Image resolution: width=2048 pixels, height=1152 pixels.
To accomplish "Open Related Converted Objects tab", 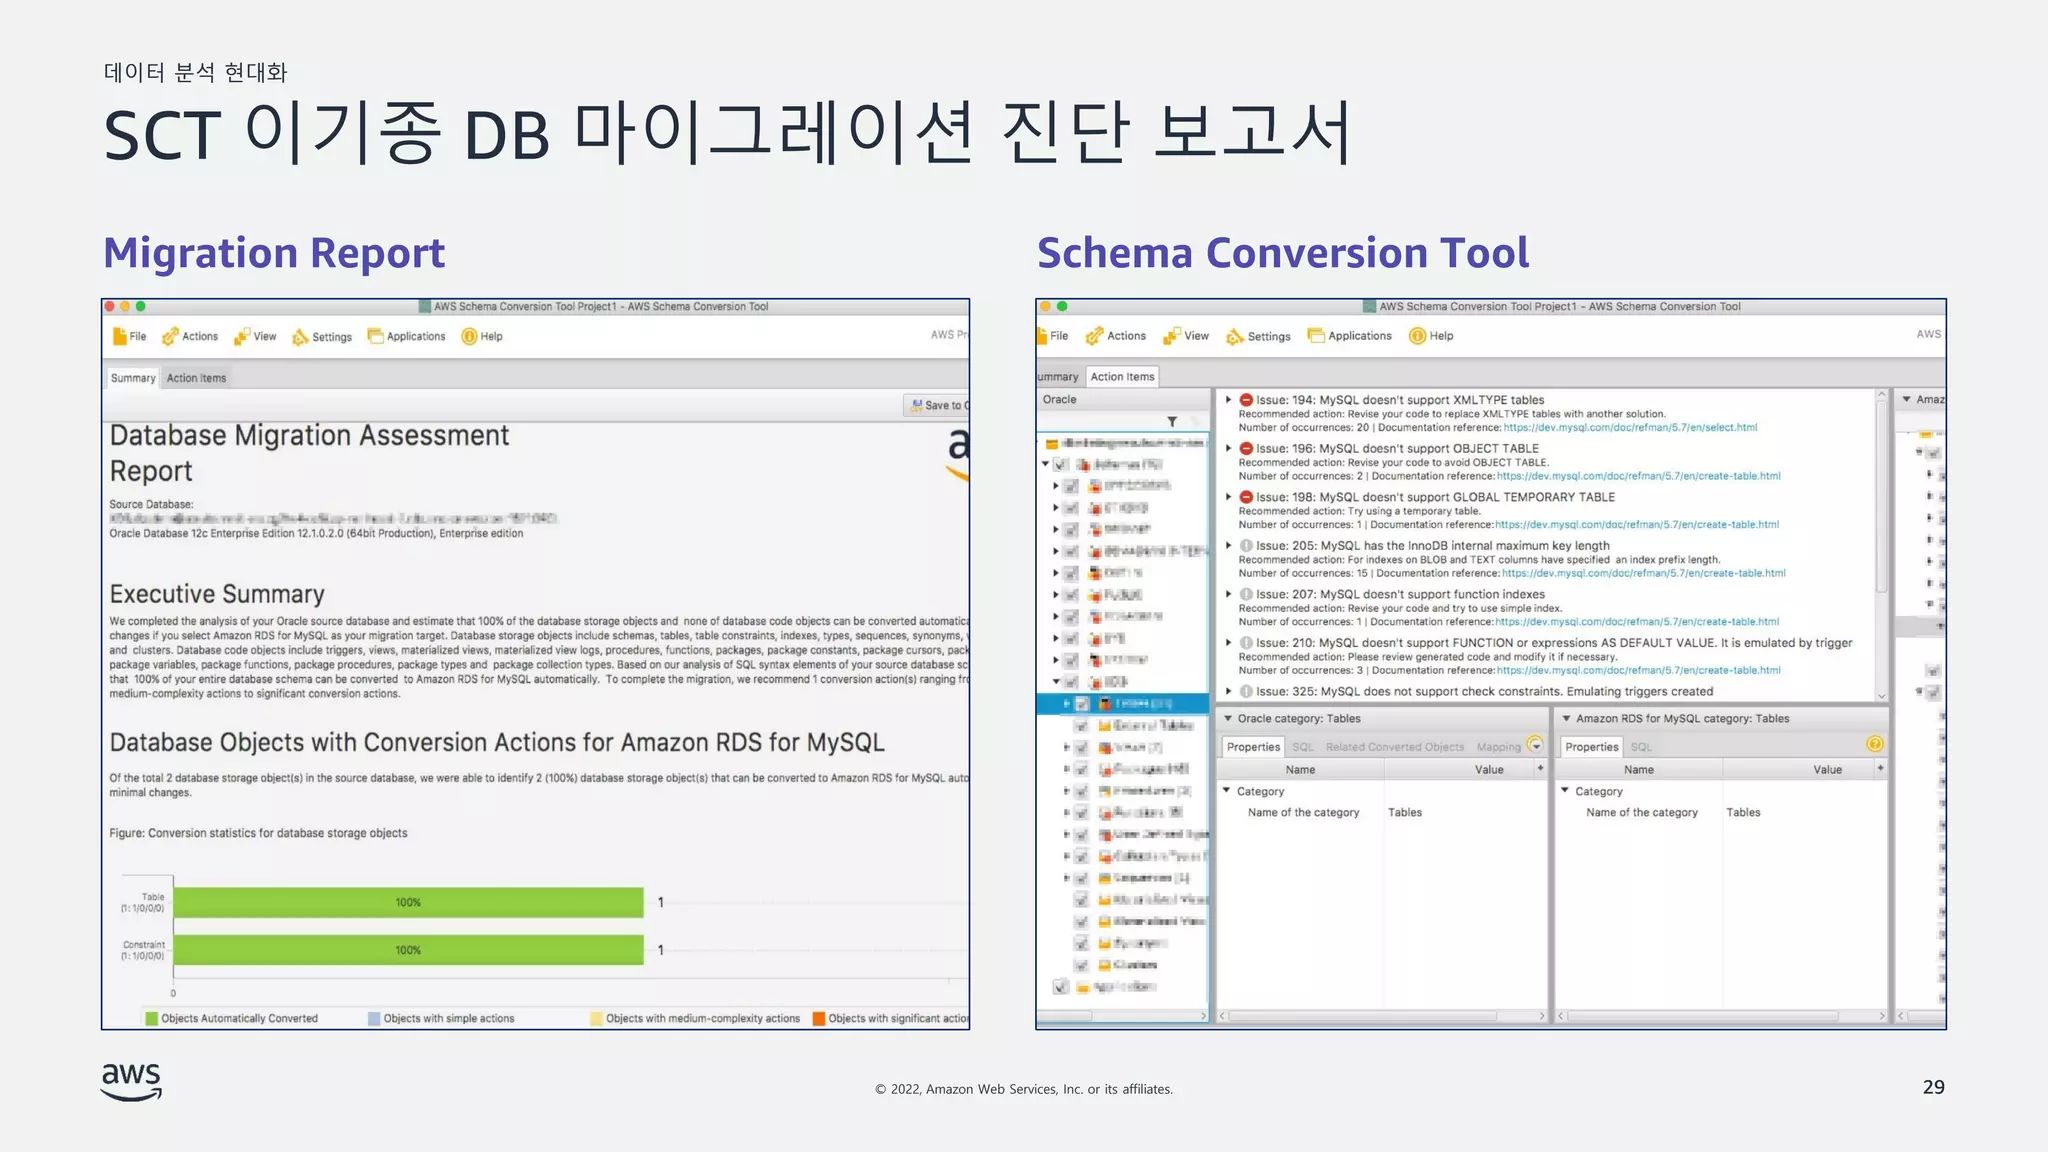I will pyautogui.click(x=1394, y=747).
